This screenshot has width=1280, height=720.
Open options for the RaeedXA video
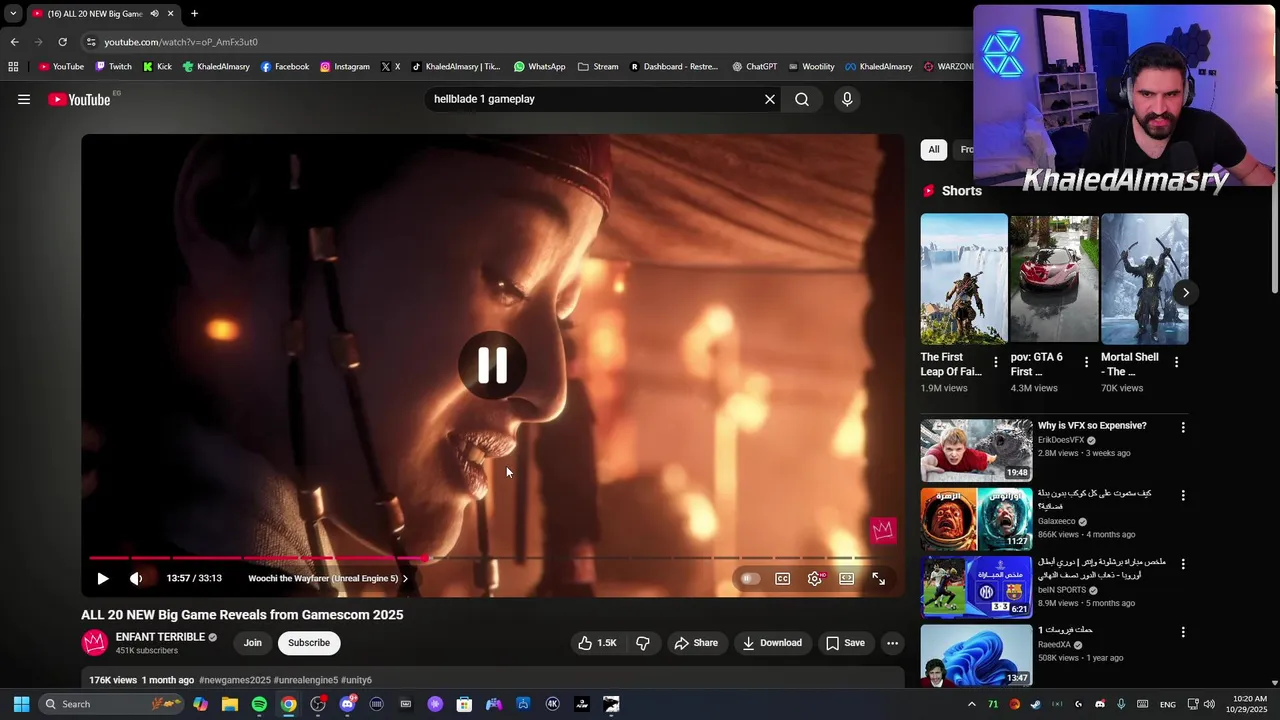point(1183,632)
